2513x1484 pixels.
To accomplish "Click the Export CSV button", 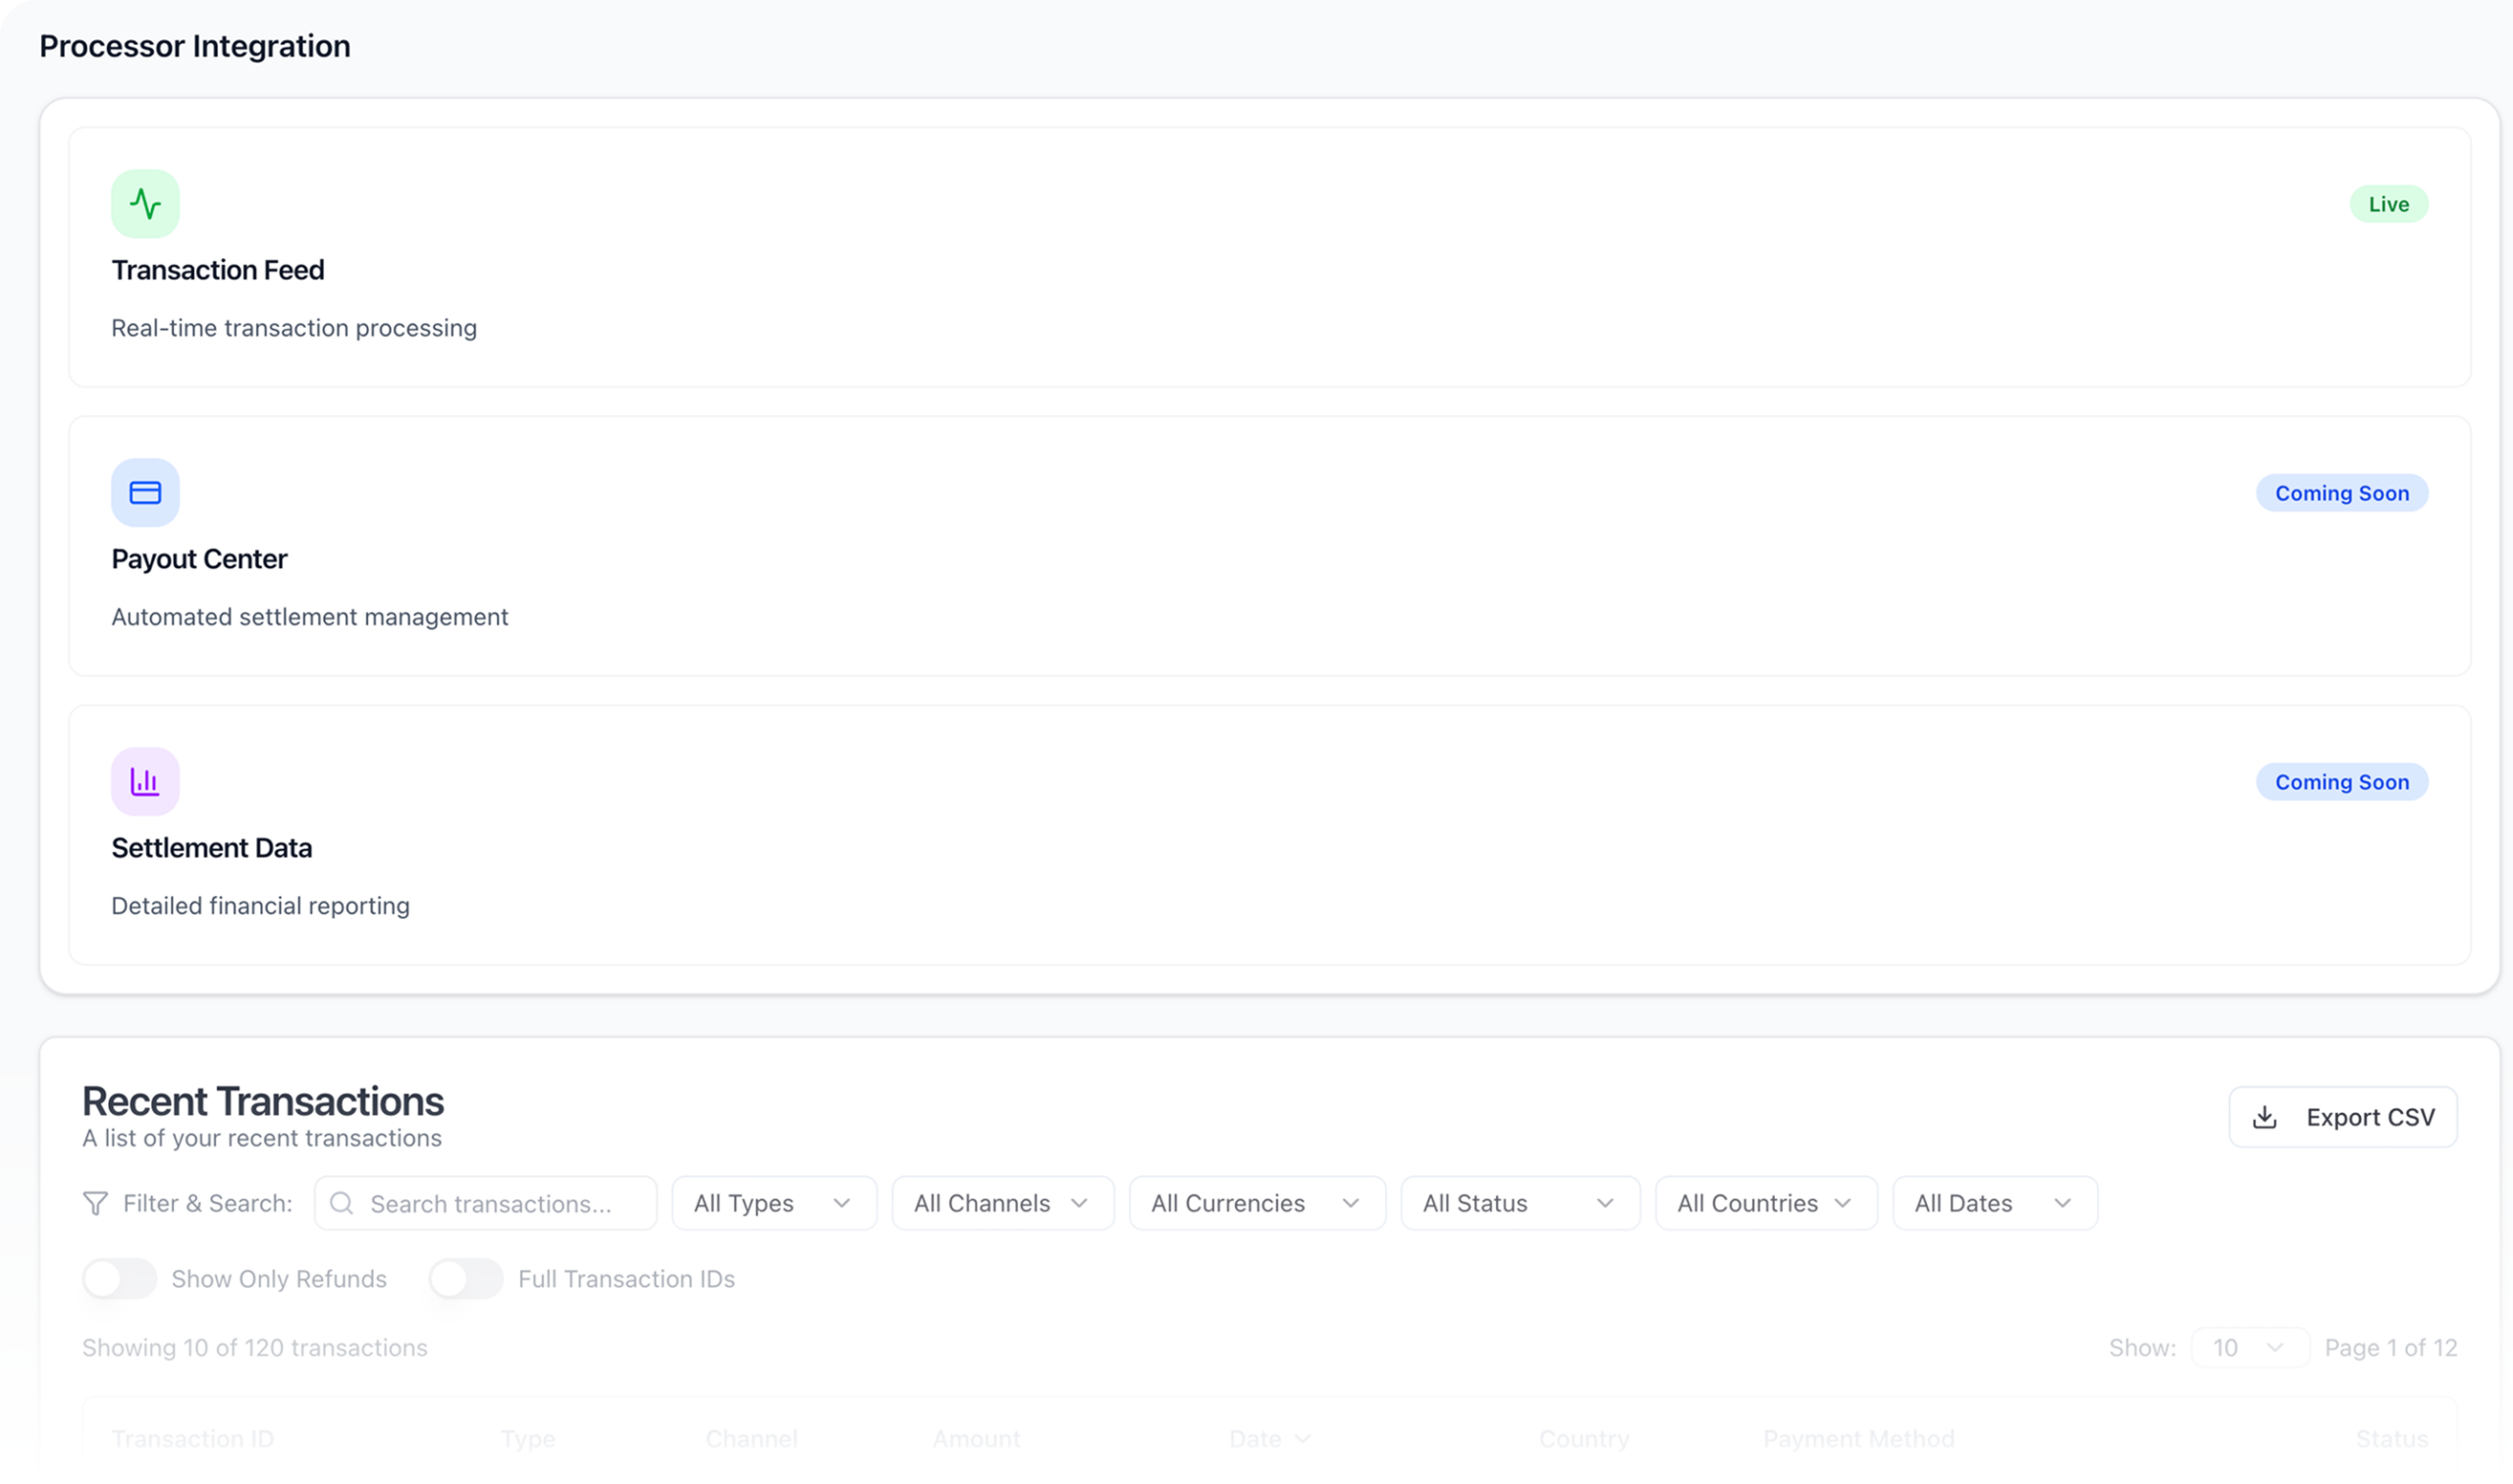I will (2342, 1117).
